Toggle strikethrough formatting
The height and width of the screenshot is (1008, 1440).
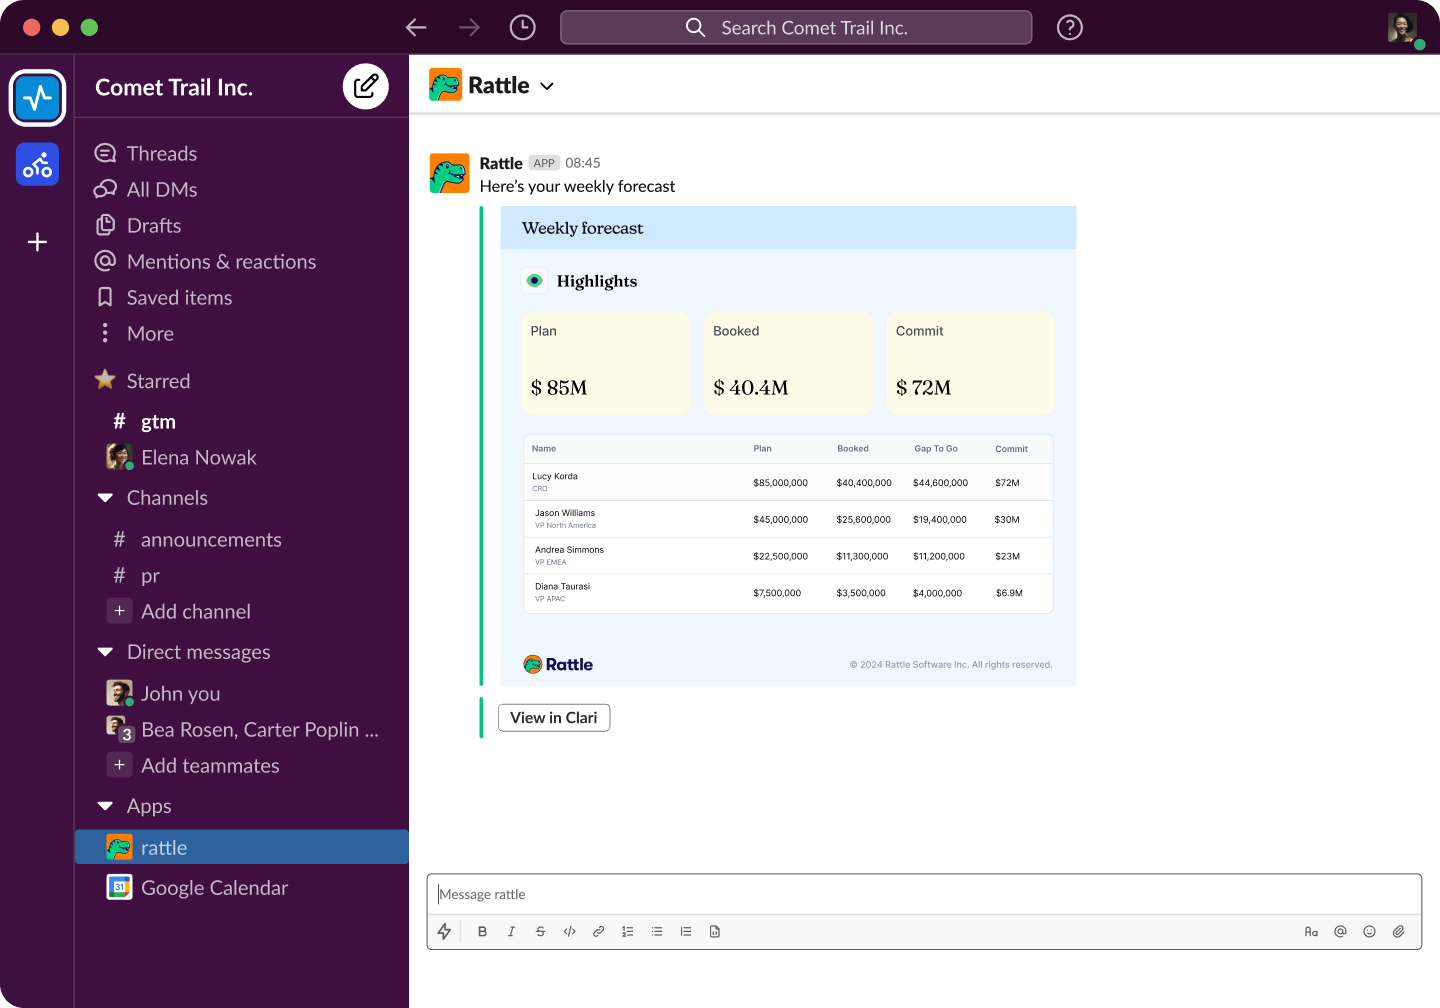tap(540, 931)
